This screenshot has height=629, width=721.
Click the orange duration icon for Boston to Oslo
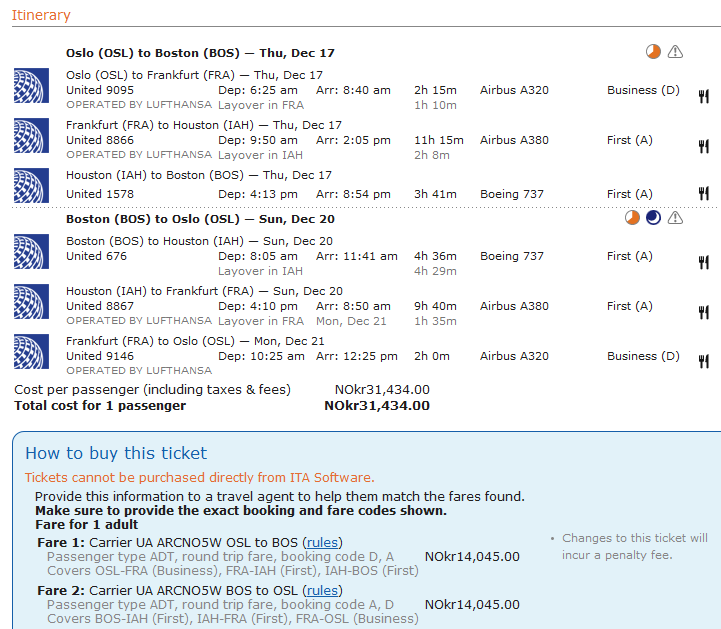631,218
